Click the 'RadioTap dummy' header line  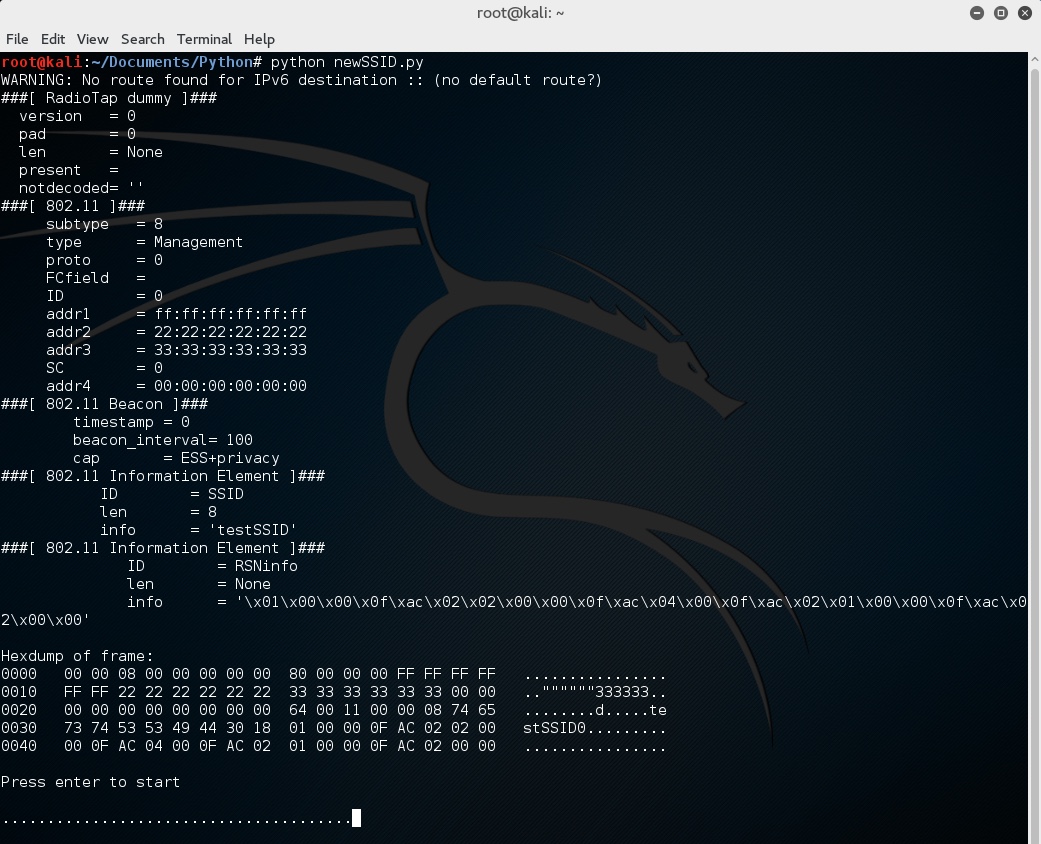(109, 98)
